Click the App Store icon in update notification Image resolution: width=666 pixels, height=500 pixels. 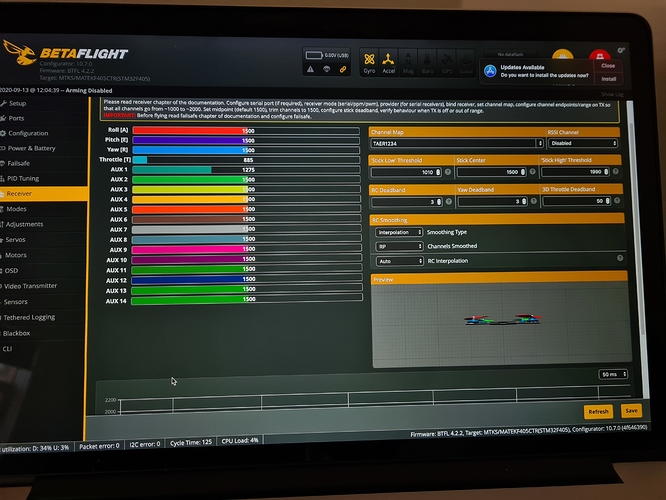point(490,71)
